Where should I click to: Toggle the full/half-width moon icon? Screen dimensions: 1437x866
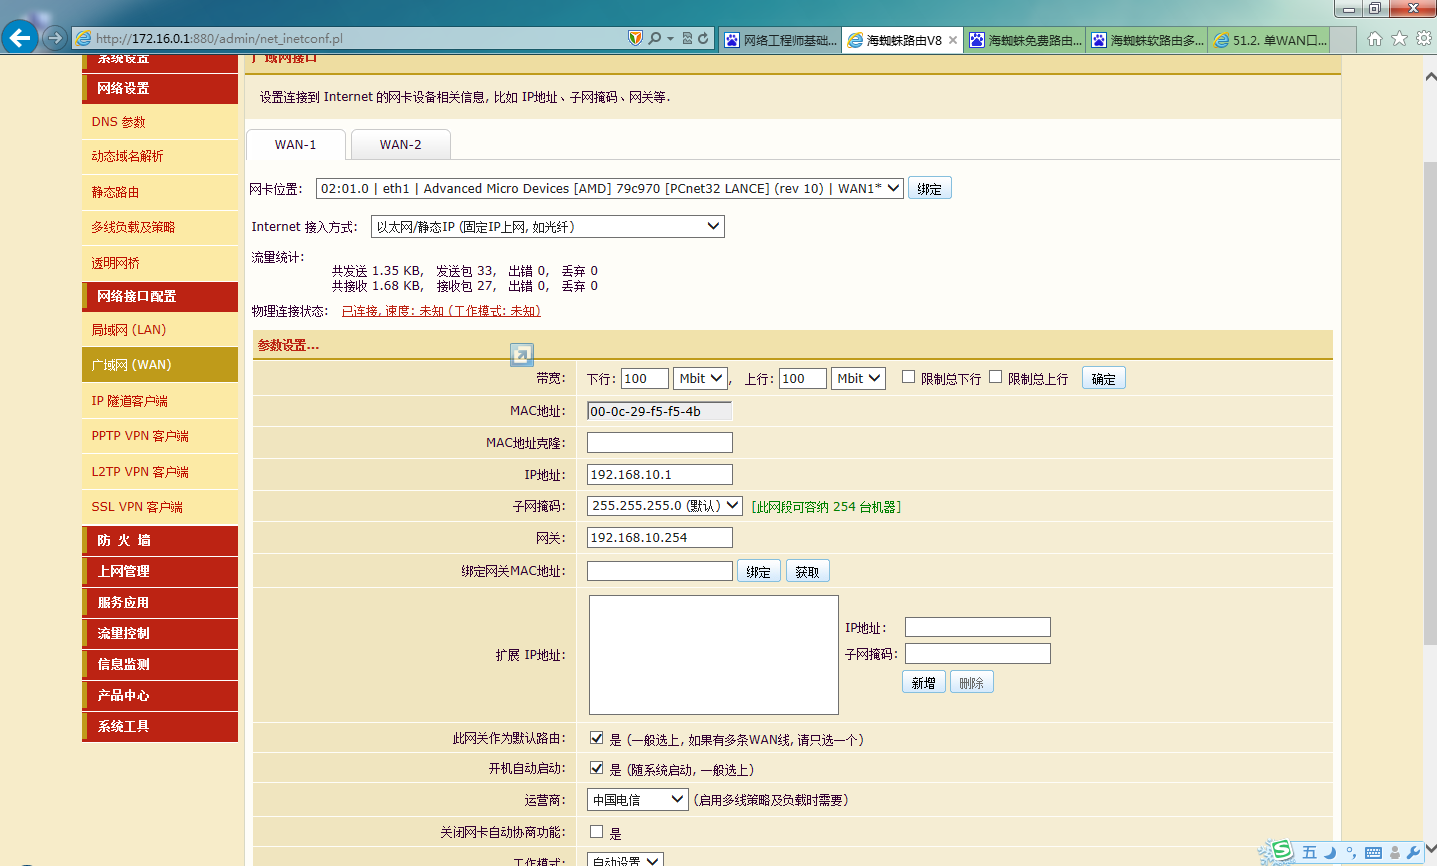click(x=1330, y=851)
